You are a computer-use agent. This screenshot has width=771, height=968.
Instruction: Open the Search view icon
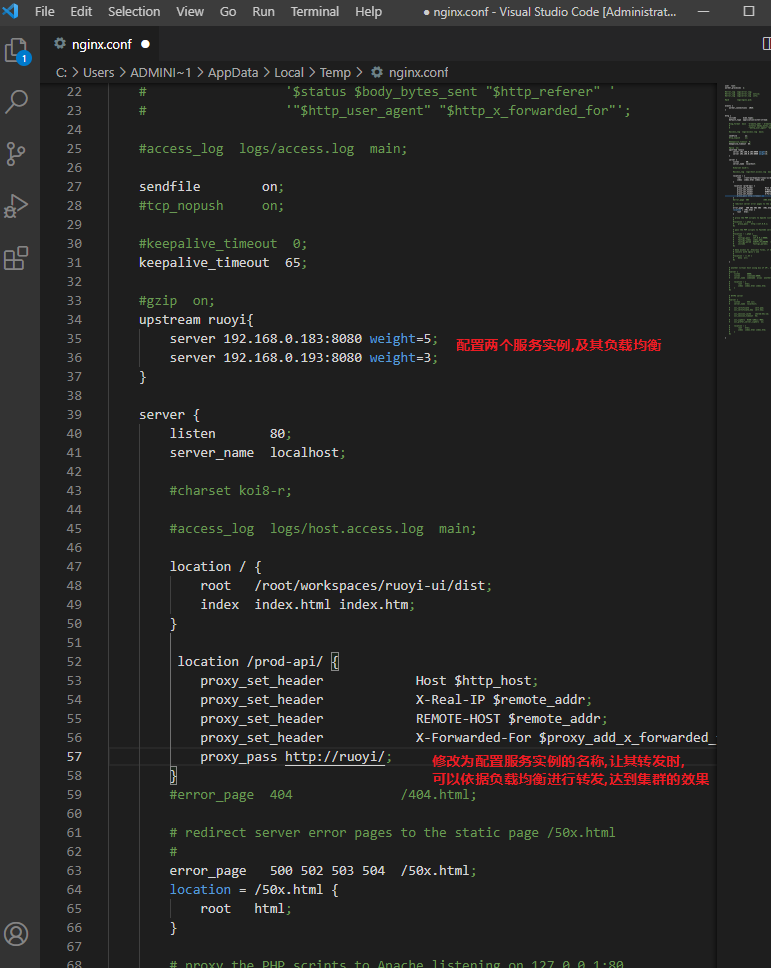pos(17,102)
